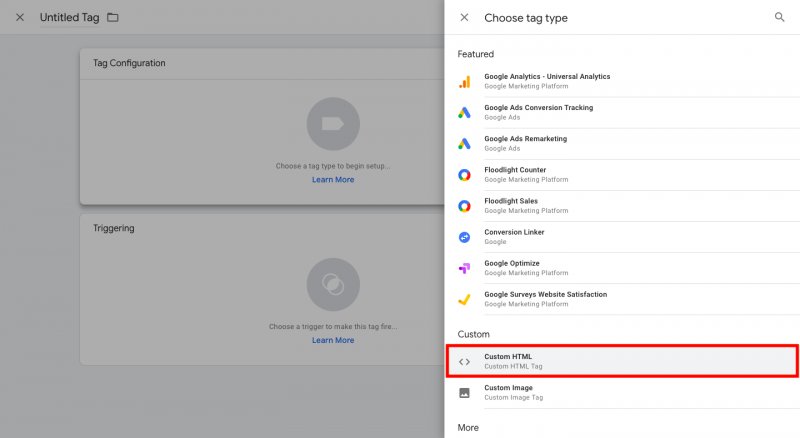Close the Choose tag type panel
The width and height of the screenshot is (800, 438).
point(464,17)
